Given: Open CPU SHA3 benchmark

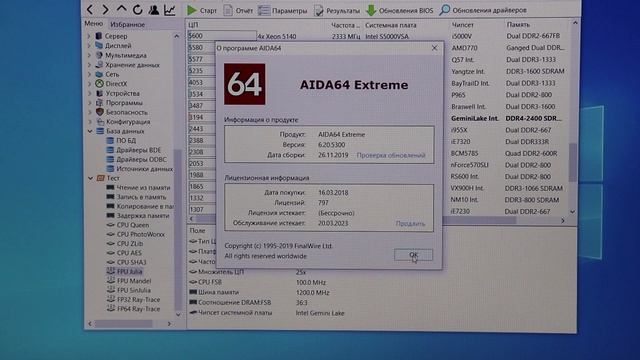Looking at the screenshot, I should (131, 262).
